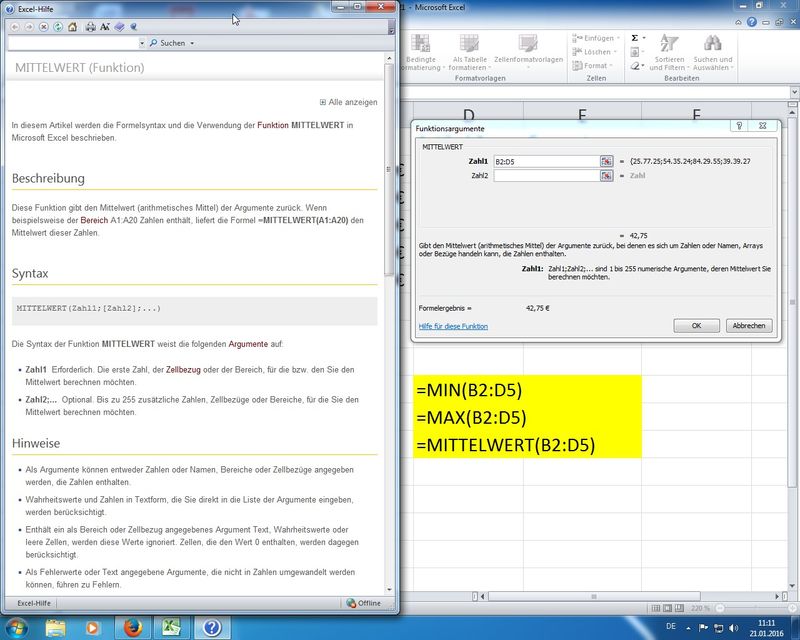
Task: Click the AutoSum sigma icon in ribbon
Action: coord(634,38)
